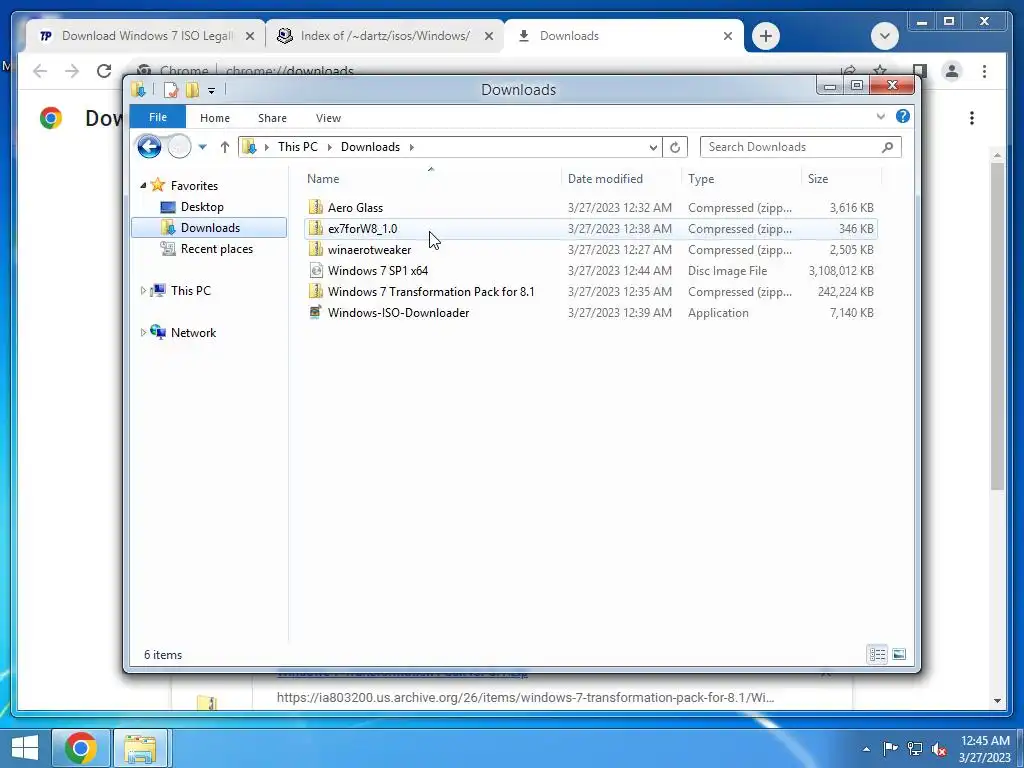Screen dimensions: 1024x768
Task: Open the address bar history dropdown
Action: click(x=652, y=148)
